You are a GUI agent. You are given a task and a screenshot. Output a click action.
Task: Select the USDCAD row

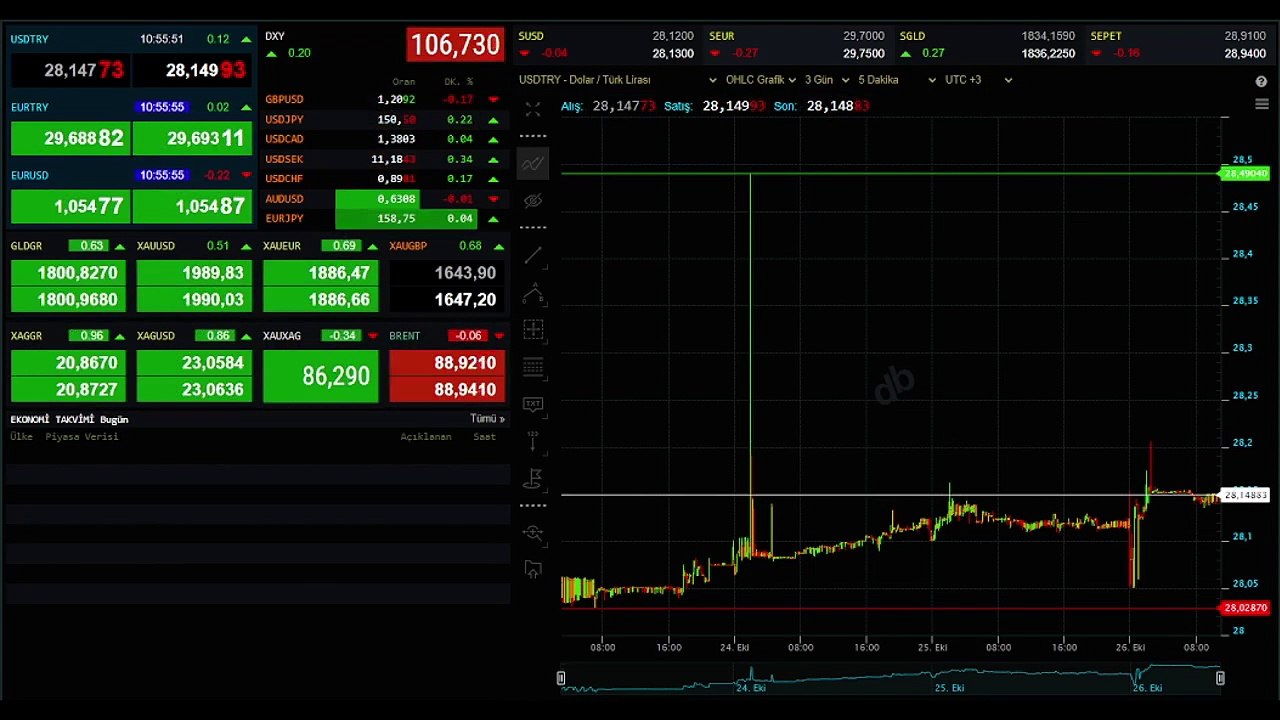click(383, 139)
